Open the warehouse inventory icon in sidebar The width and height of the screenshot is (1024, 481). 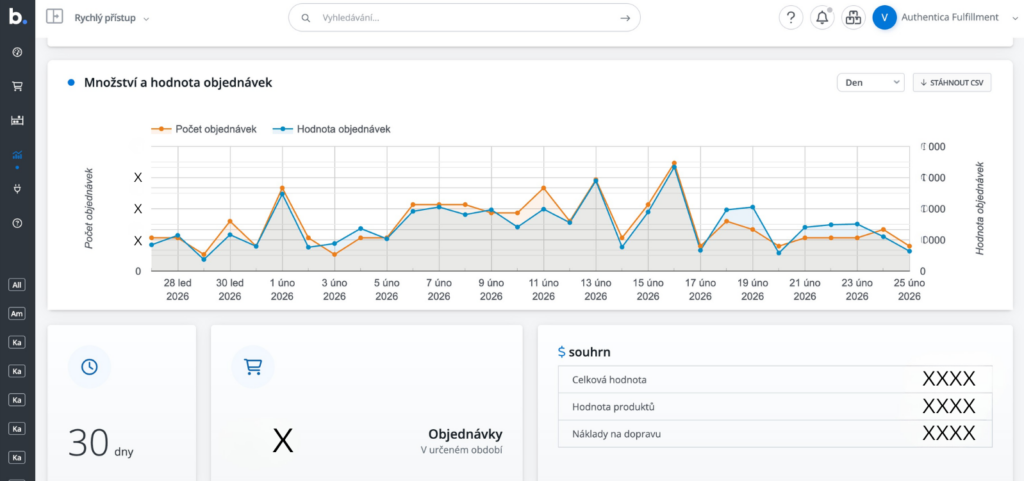17,120
